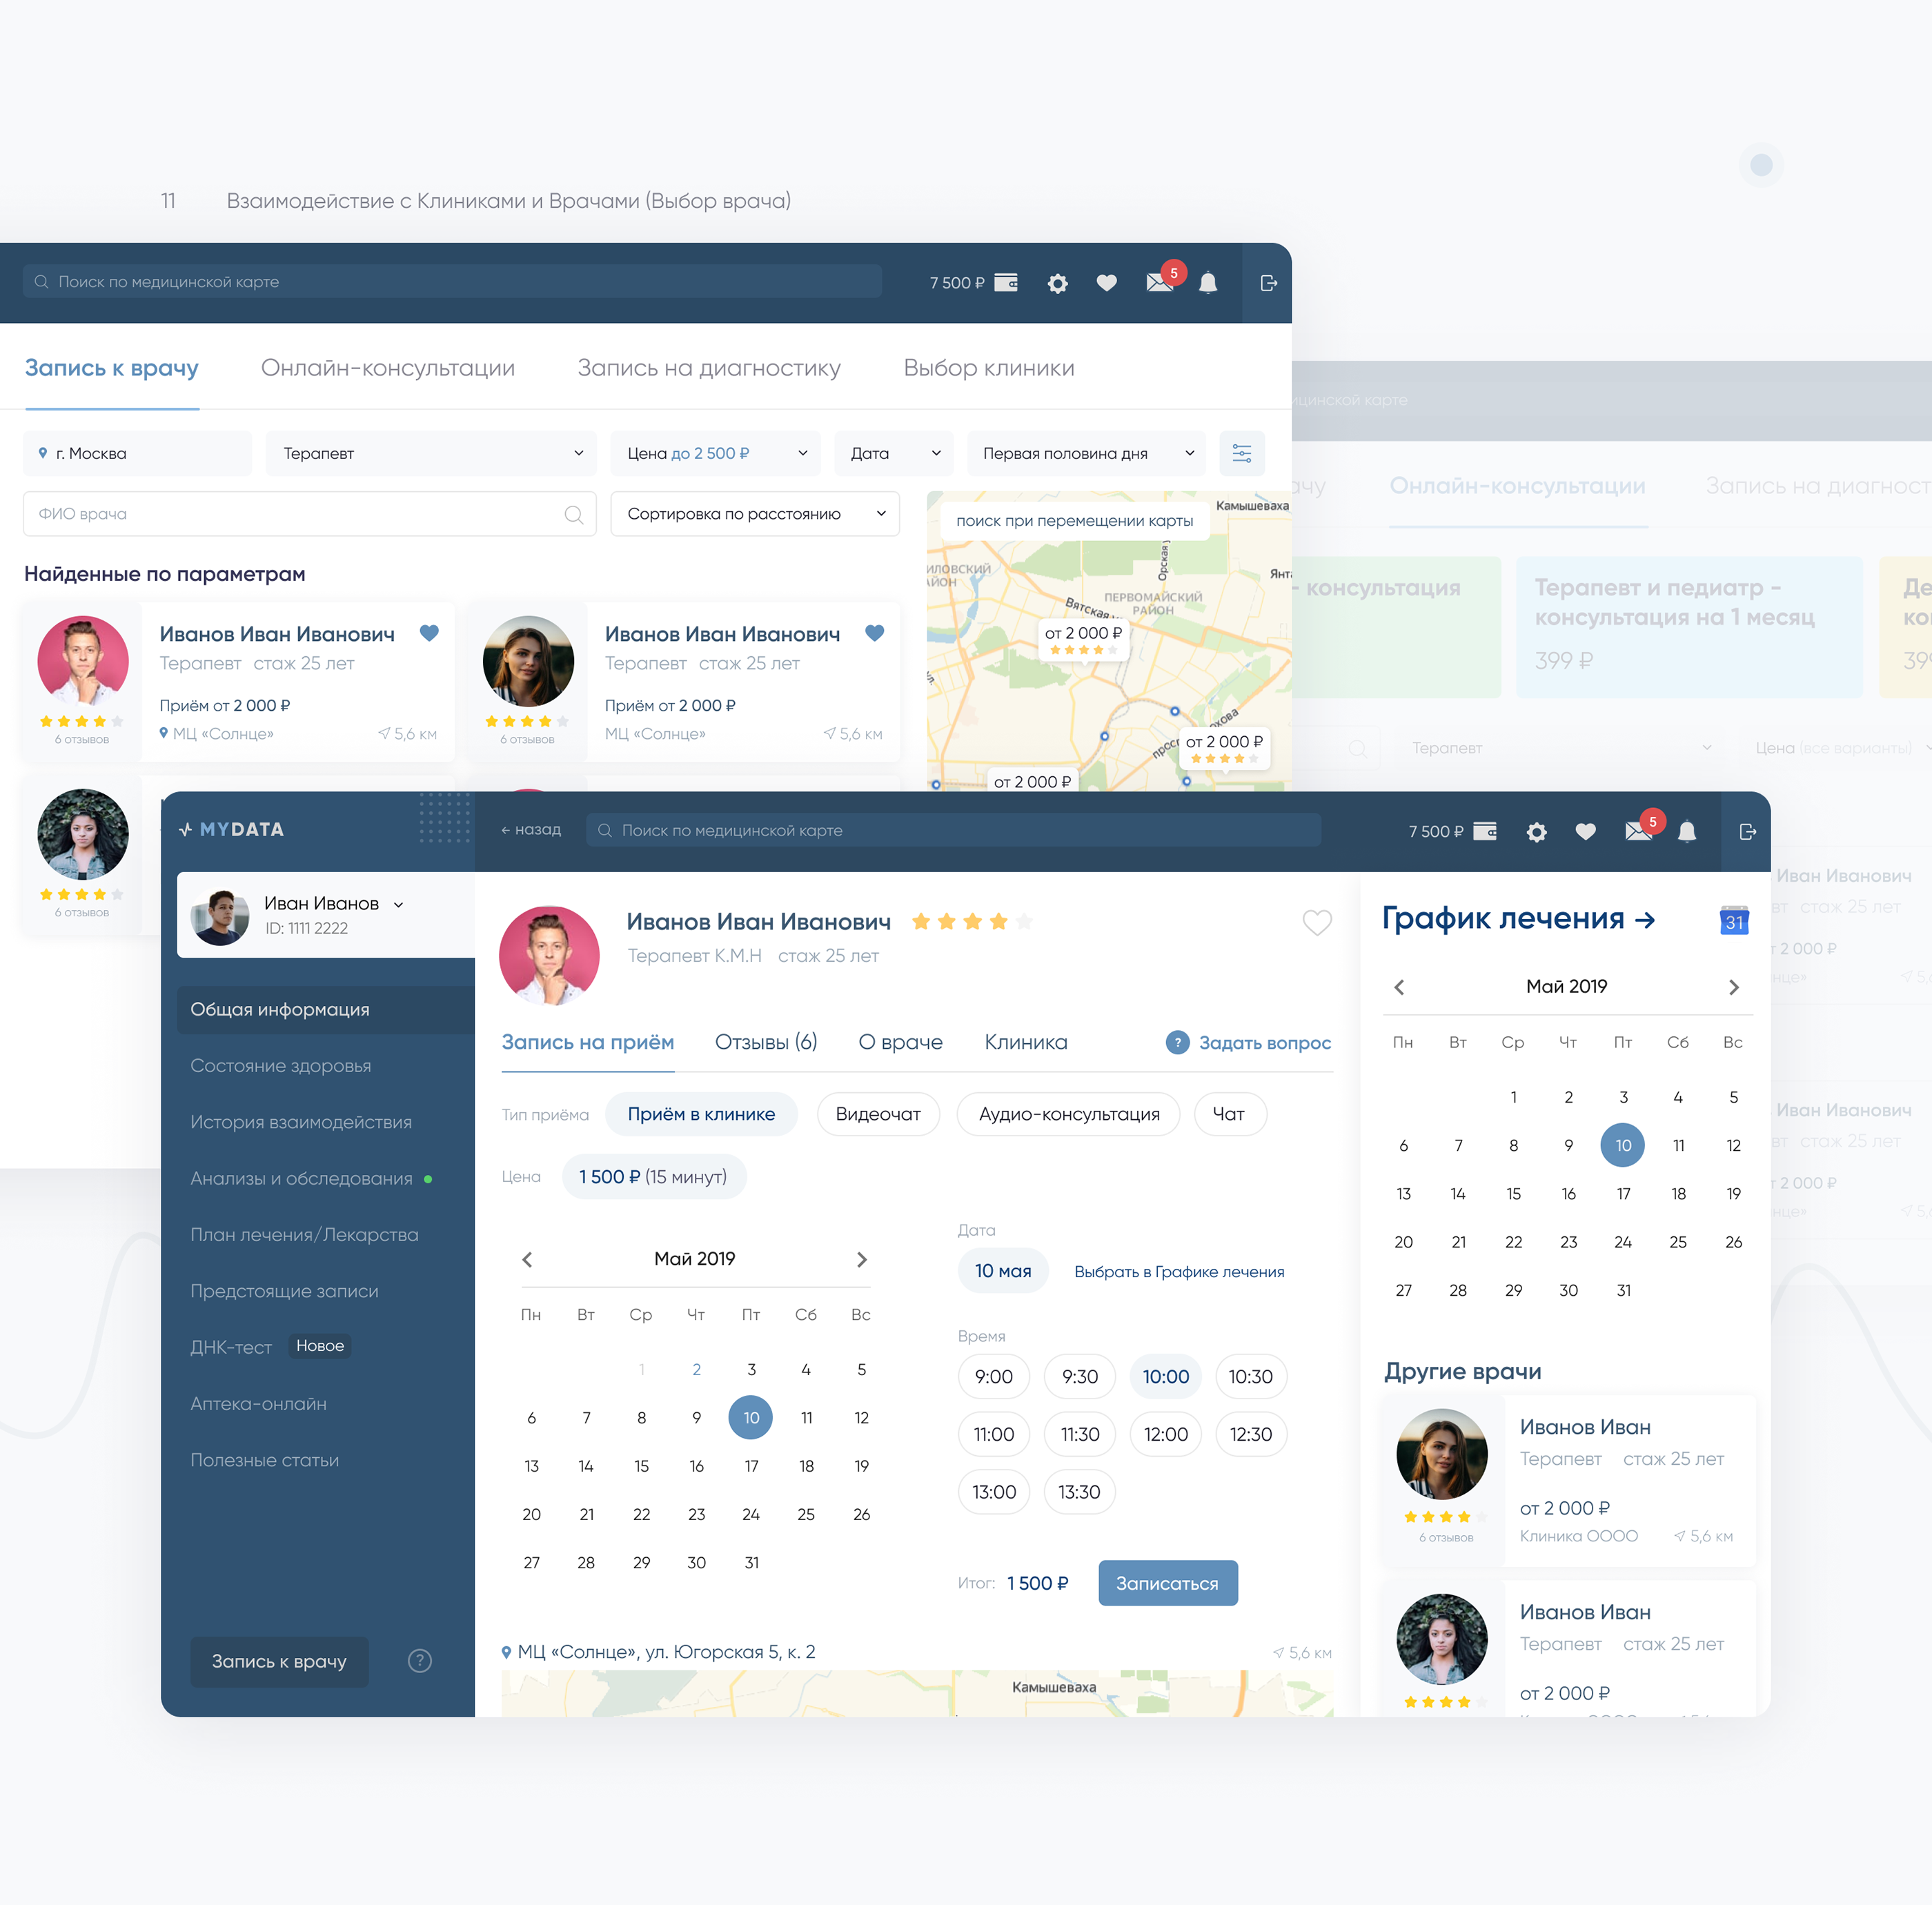Open the Терапевт specialty dropdown

coord(431,453)
